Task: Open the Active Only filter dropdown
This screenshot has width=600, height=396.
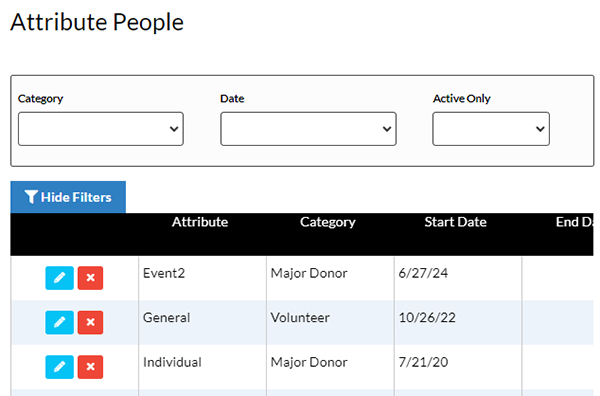Action: pos(491,129)
